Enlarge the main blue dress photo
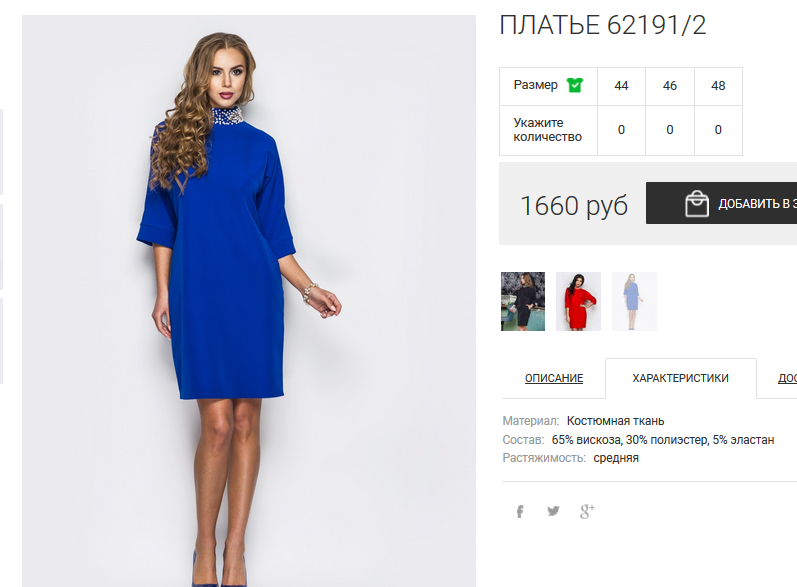 coord(249,301)
